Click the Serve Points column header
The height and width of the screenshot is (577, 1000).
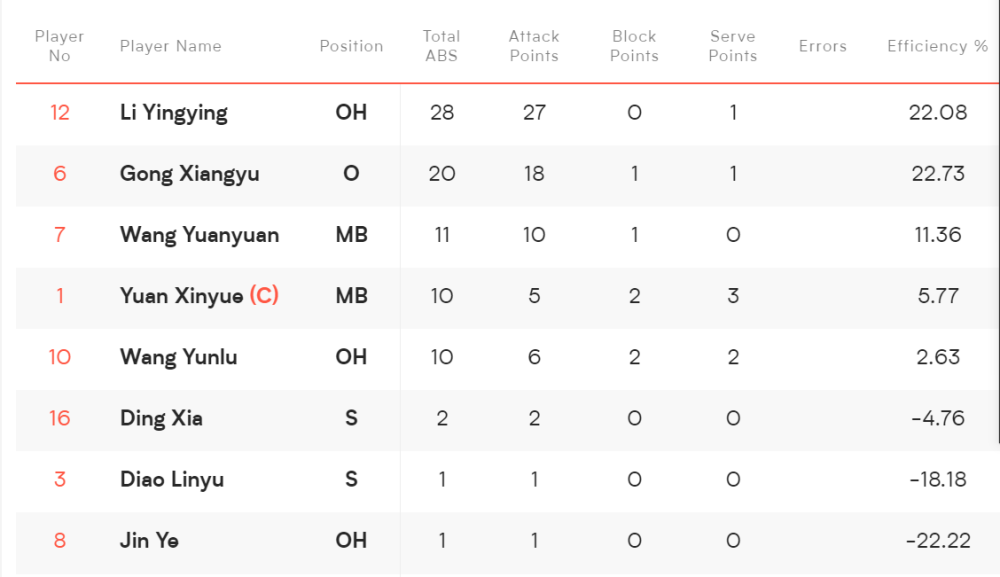[733, 46]
